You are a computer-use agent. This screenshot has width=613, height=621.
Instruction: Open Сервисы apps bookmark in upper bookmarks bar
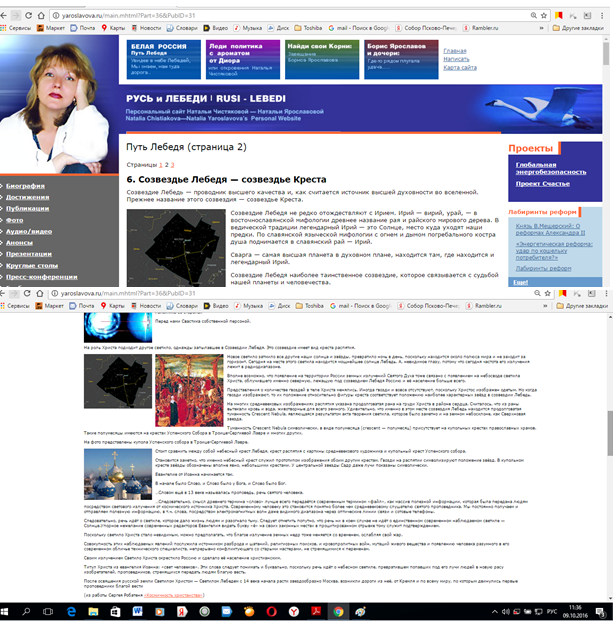click(15, 28)
